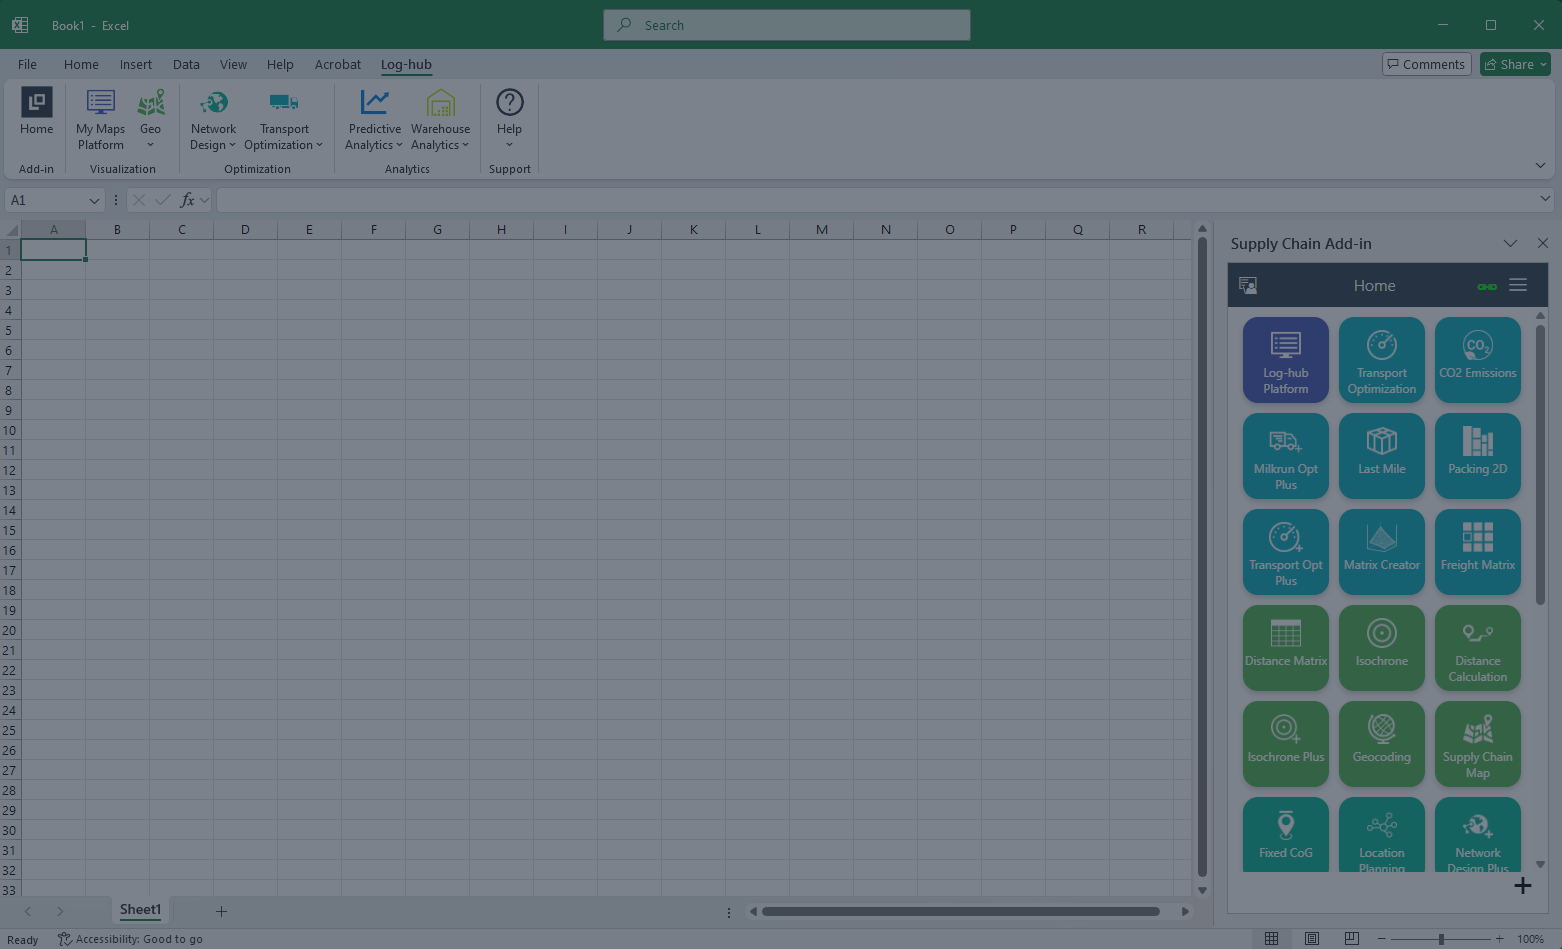Open the Warehouse Analytics menu
Screen dimensions: 1562x949
coord(440,120)
